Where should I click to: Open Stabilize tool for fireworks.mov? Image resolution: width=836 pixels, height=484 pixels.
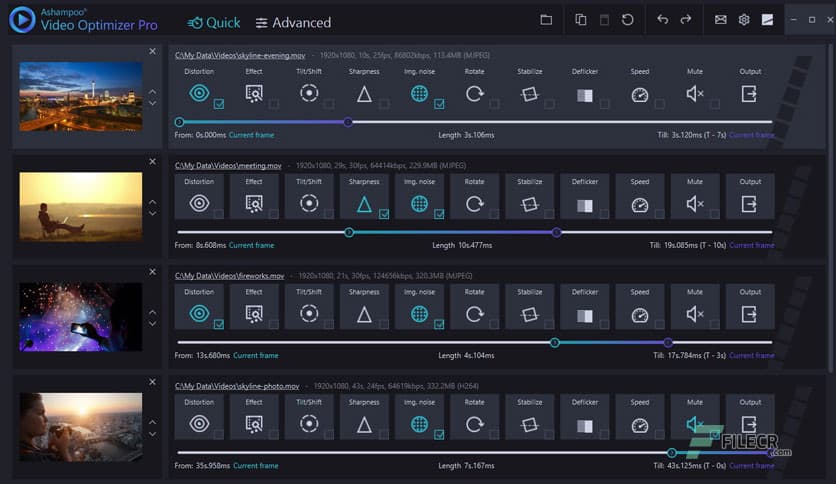[529, 315]
